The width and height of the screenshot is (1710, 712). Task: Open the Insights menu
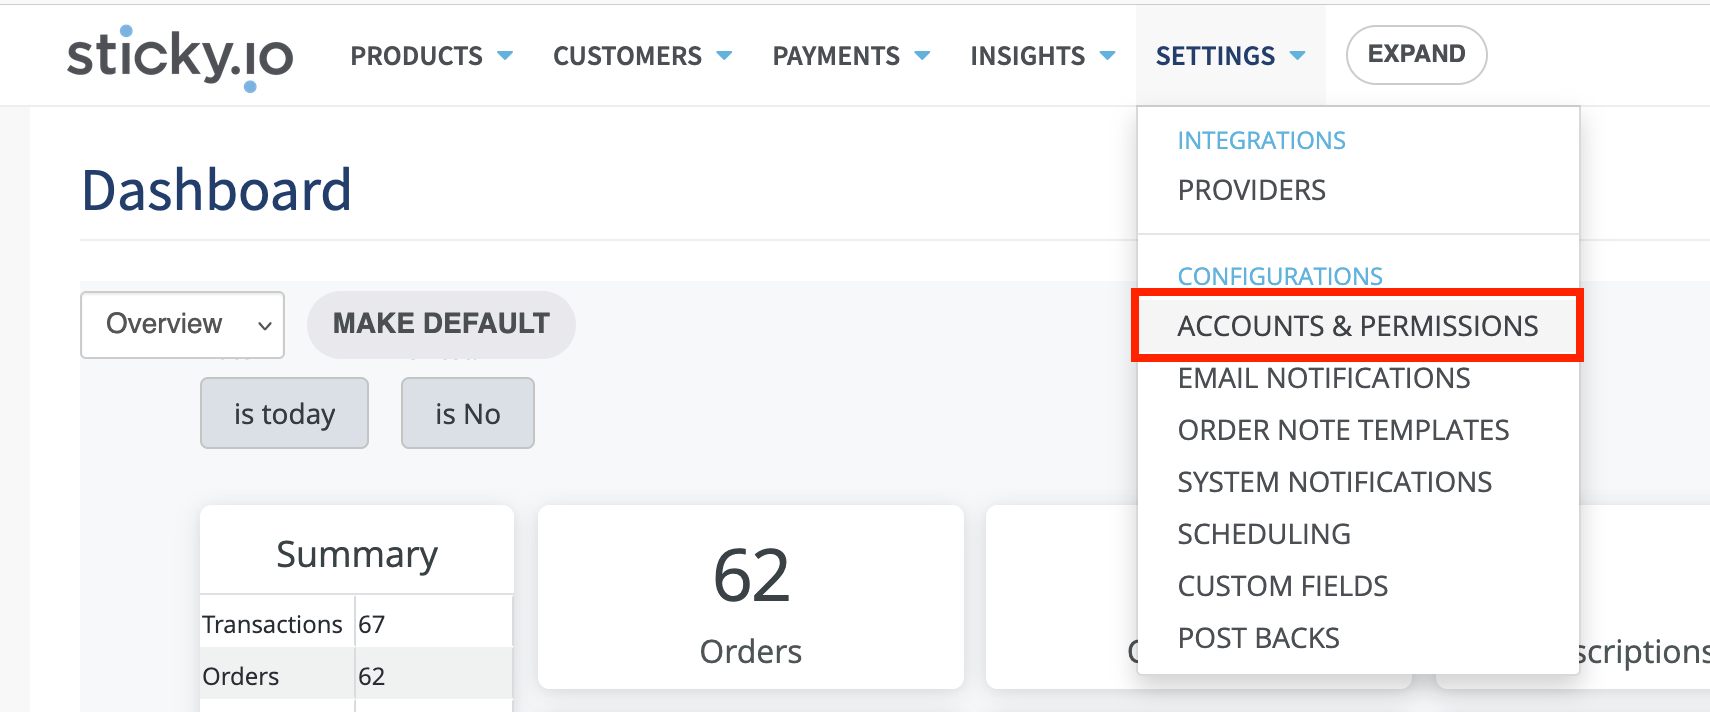pyautogui.click(x=1041, y=56)
